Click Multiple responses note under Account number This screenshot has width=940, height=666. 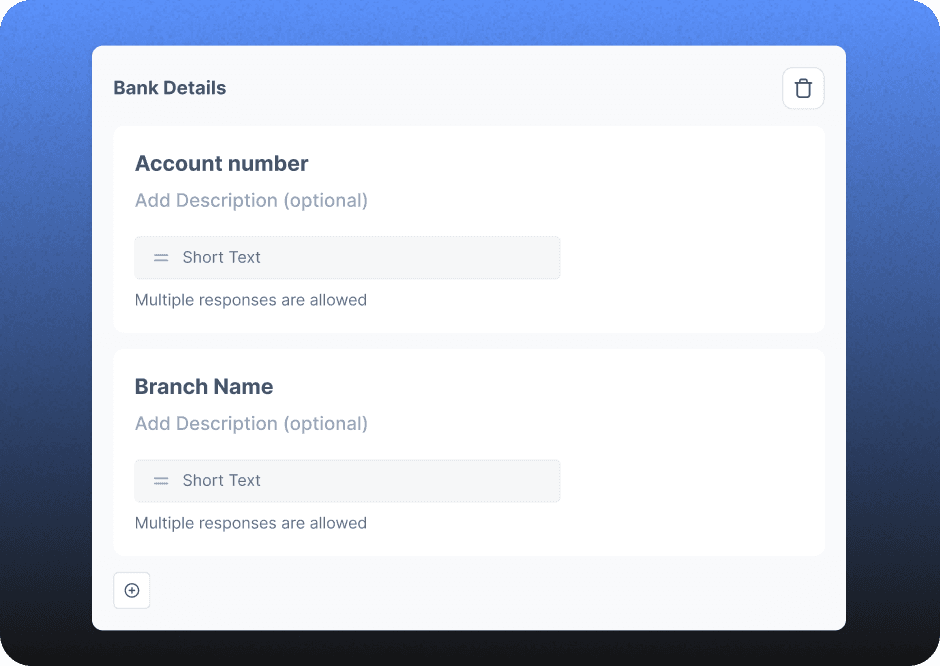click(251, 300)
